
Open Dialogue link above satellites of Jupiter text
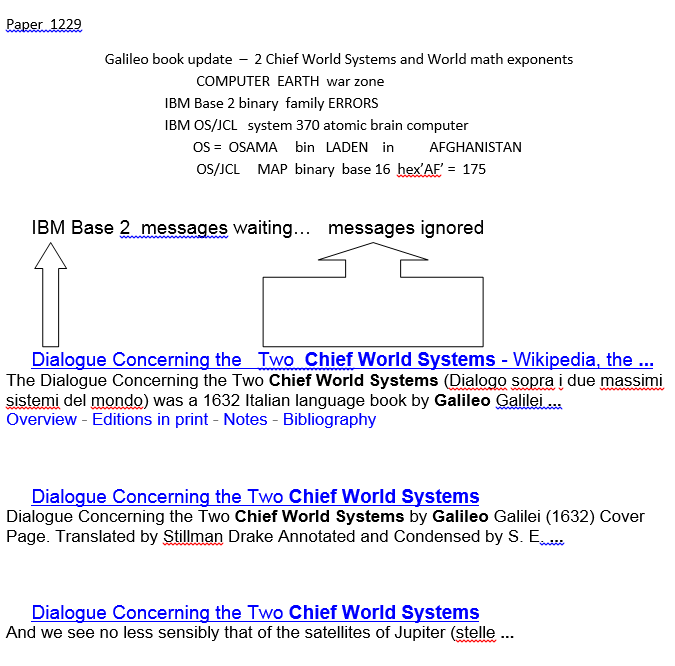(255, 613)
